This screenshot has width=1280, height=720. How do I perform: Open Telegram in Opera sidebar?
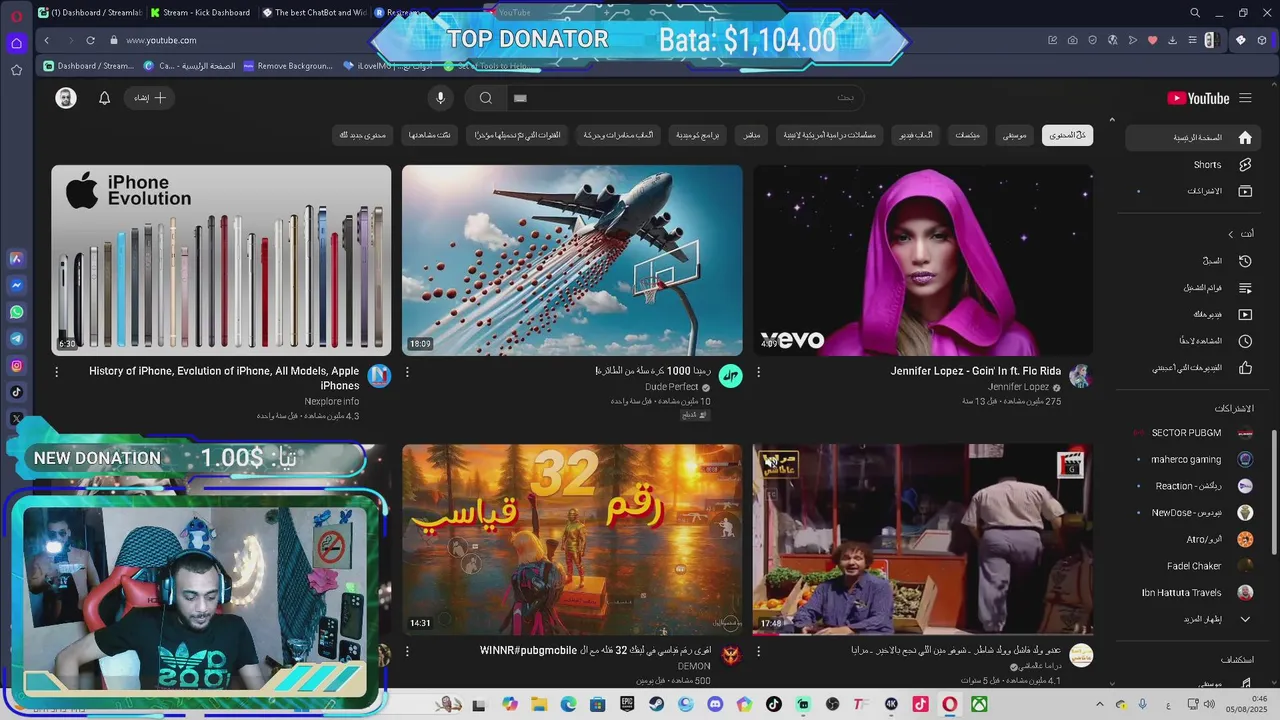[17, 339]
